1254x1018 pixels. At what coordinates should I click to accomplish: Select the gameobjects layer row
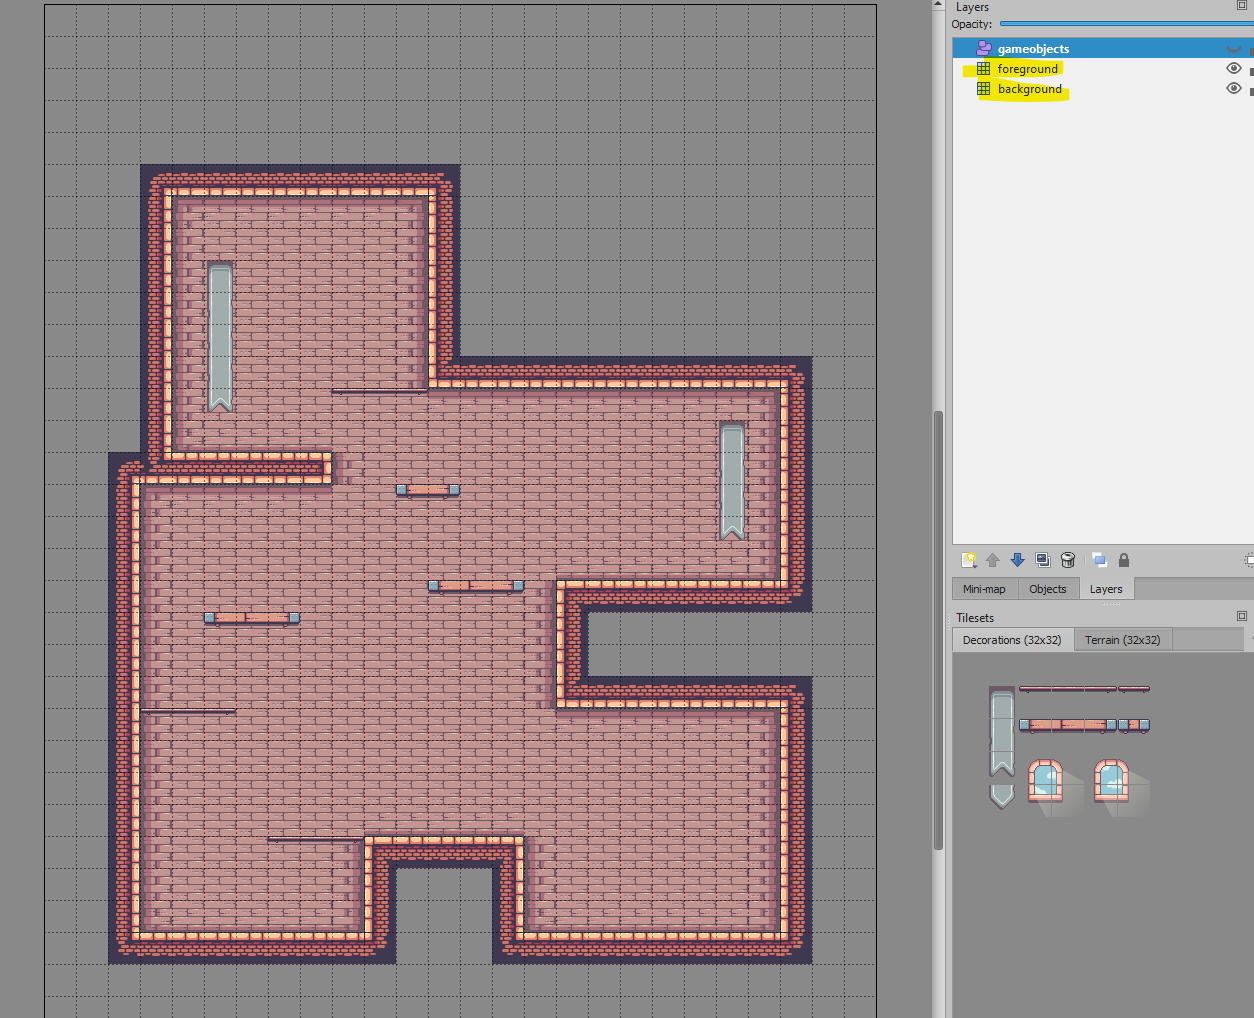(1103, 48)
